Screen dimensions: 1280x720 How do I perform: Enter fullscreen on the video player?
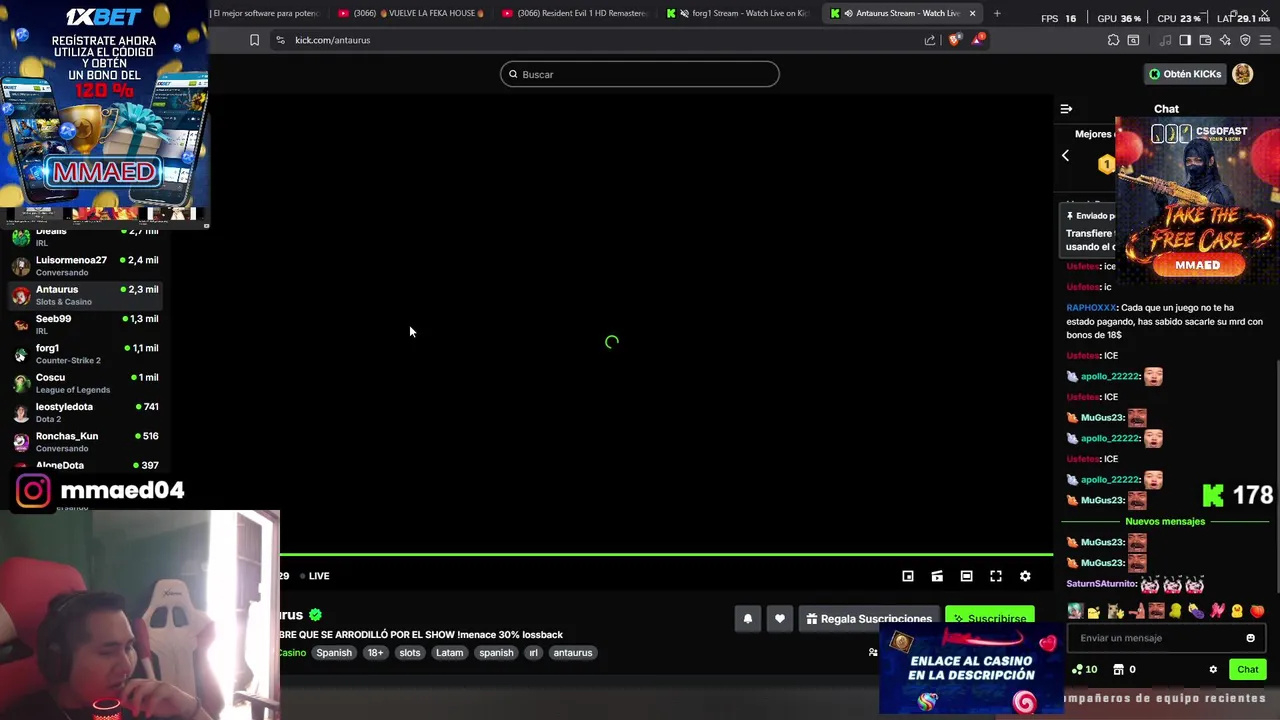[x=996, y=576]
